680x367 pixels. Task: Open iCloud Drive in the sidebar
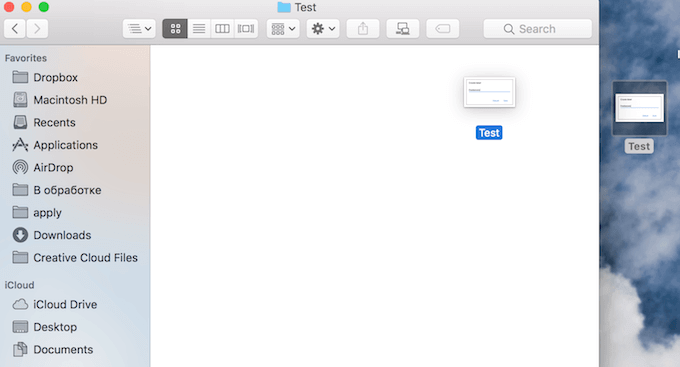[x=65, y=305]
